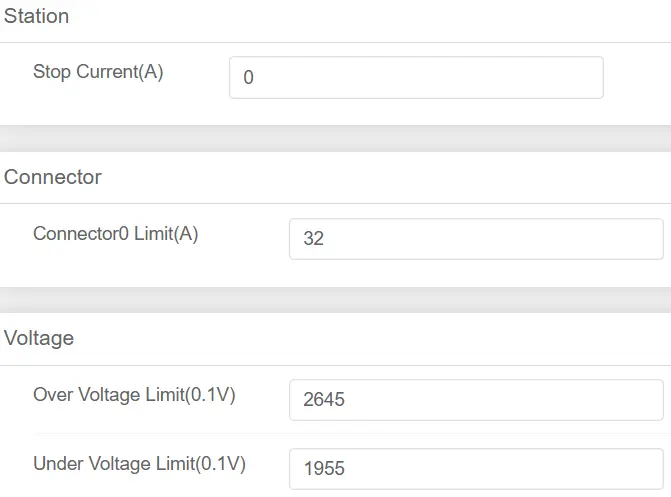Place cursor in field showing 2645
The width and height of the screenshot is (671, 497).
pos(476,400)
